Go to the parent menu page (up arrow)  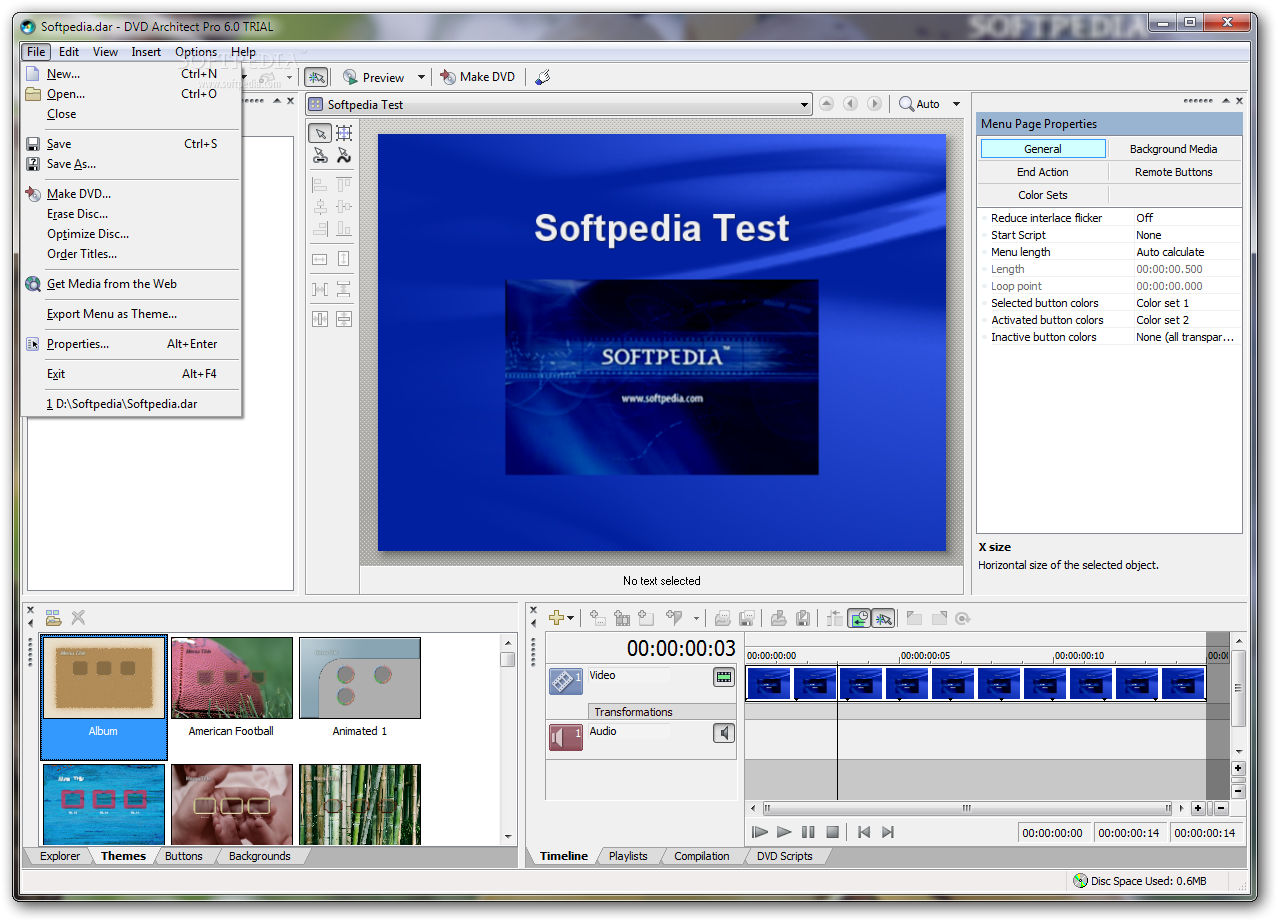(826, 104)
